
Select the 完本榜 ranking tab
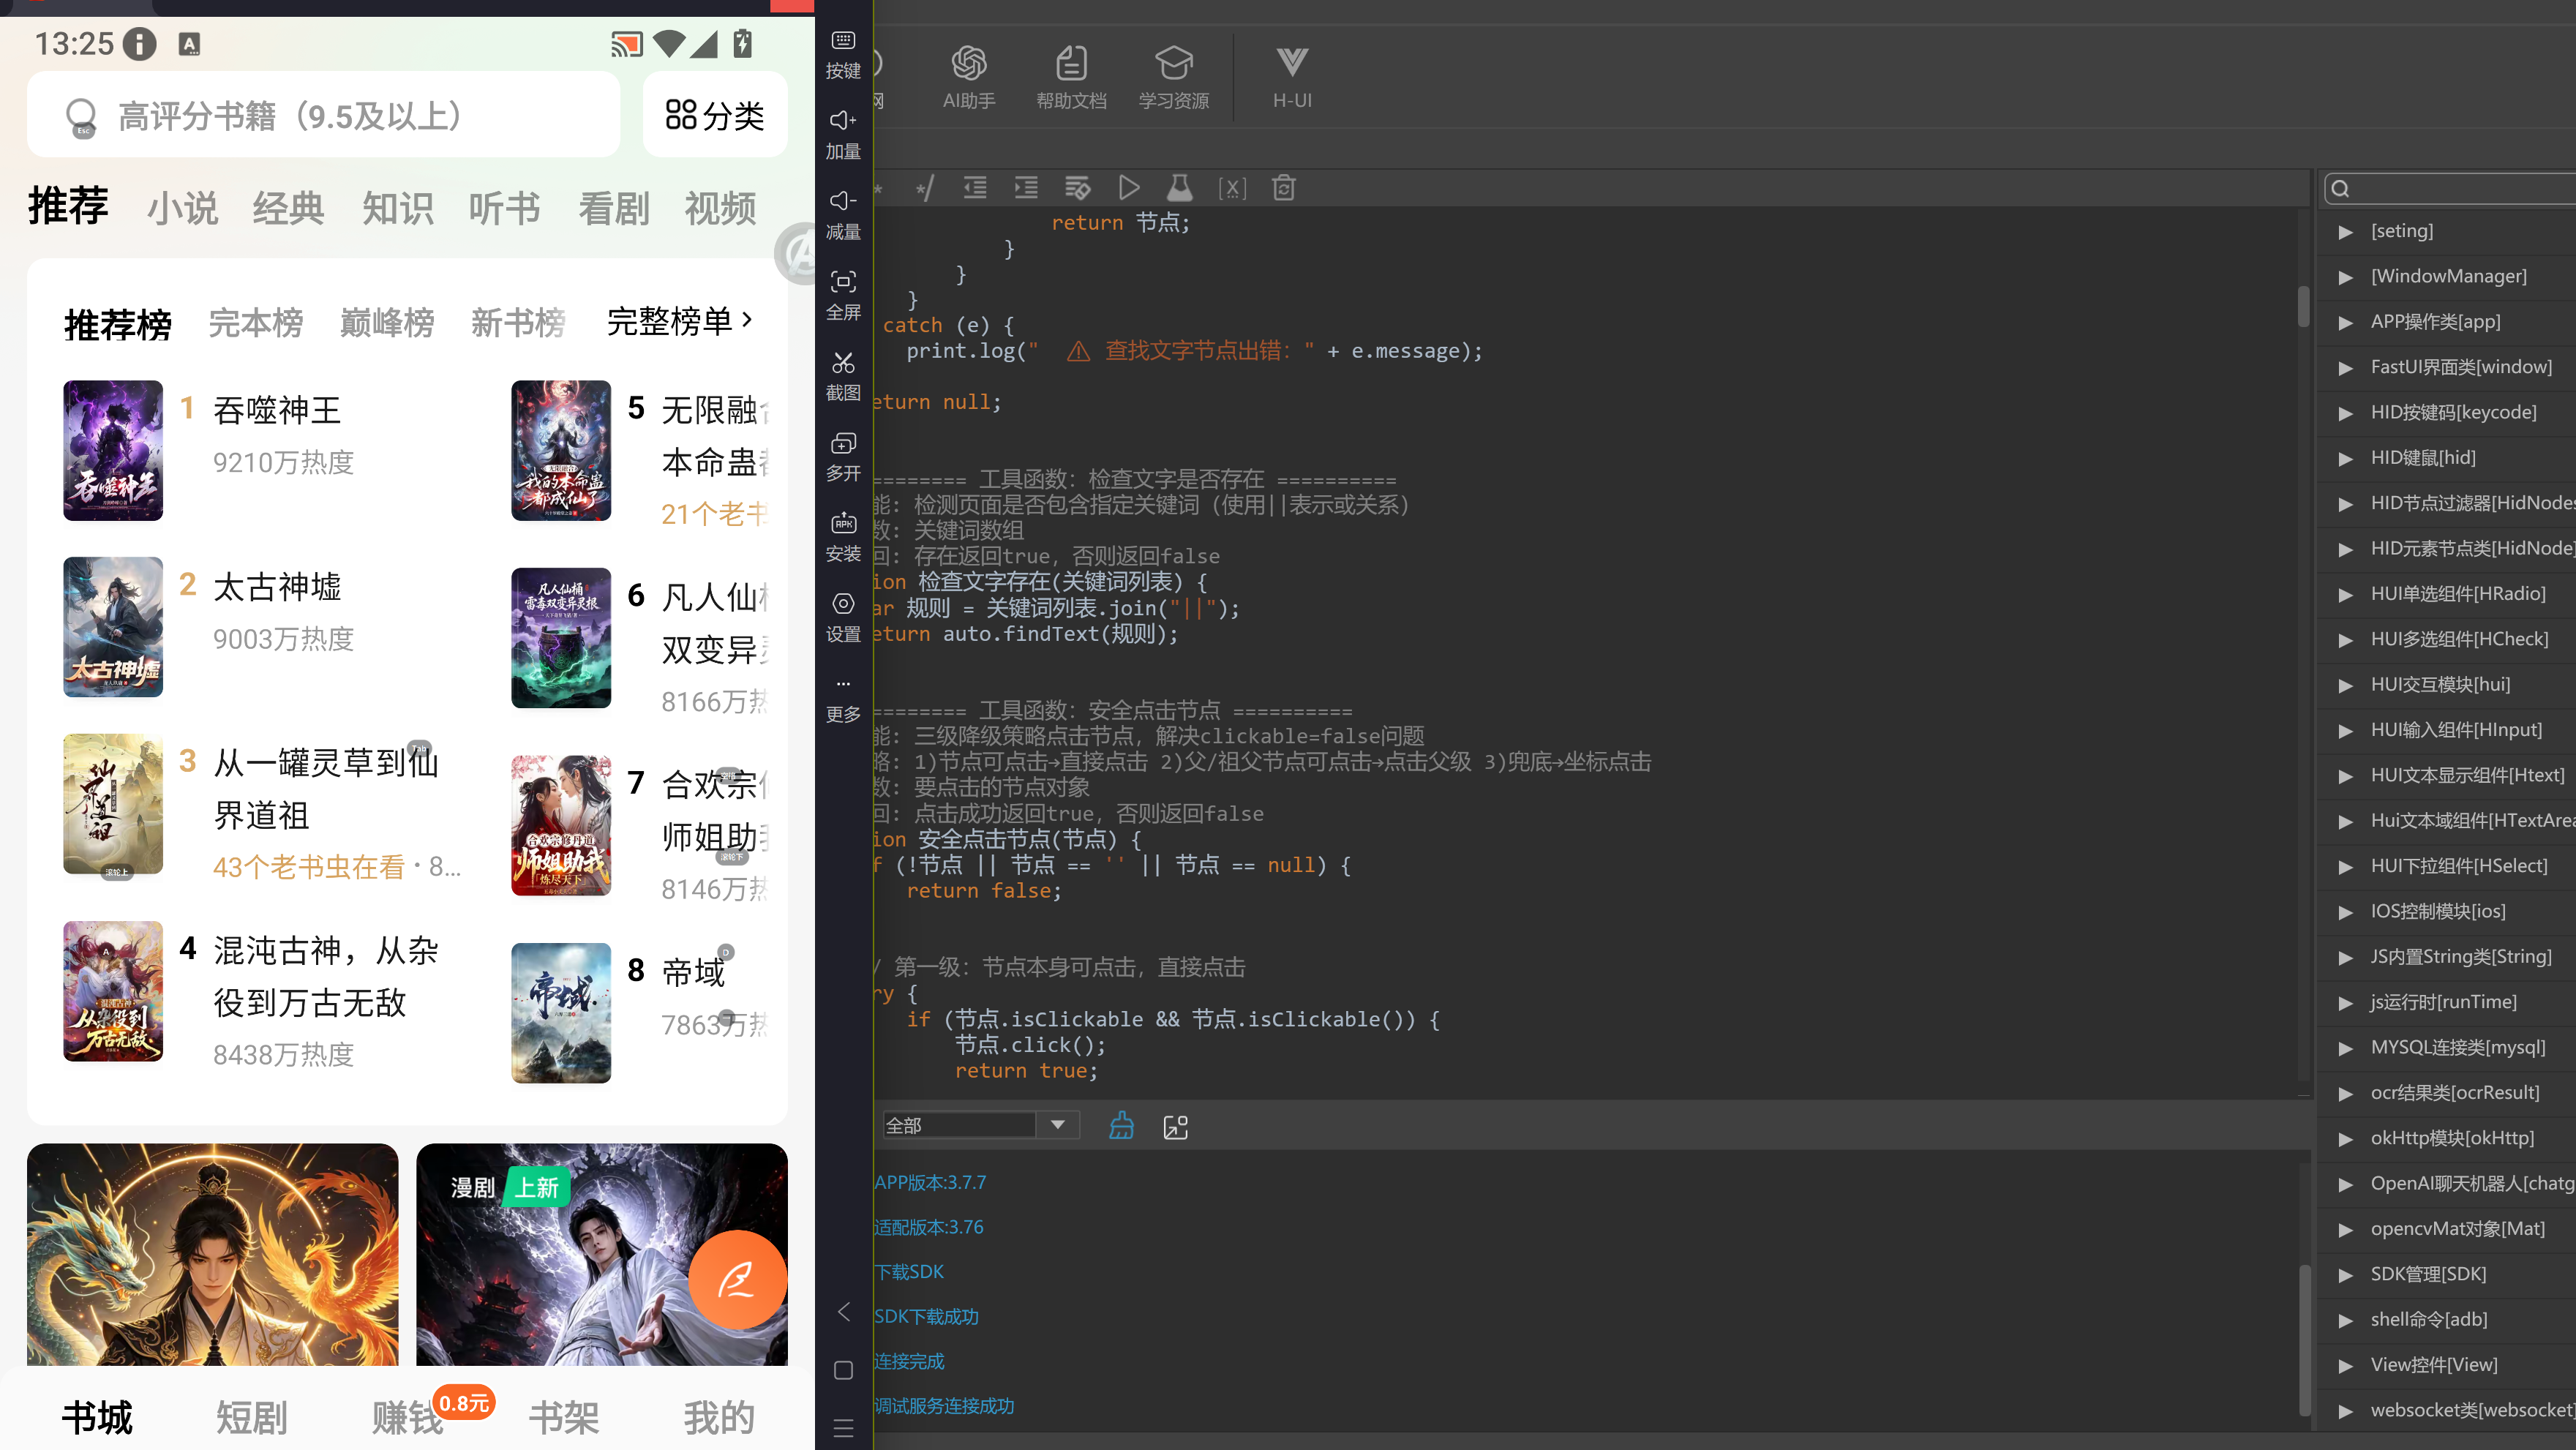[x=256, y=323]
